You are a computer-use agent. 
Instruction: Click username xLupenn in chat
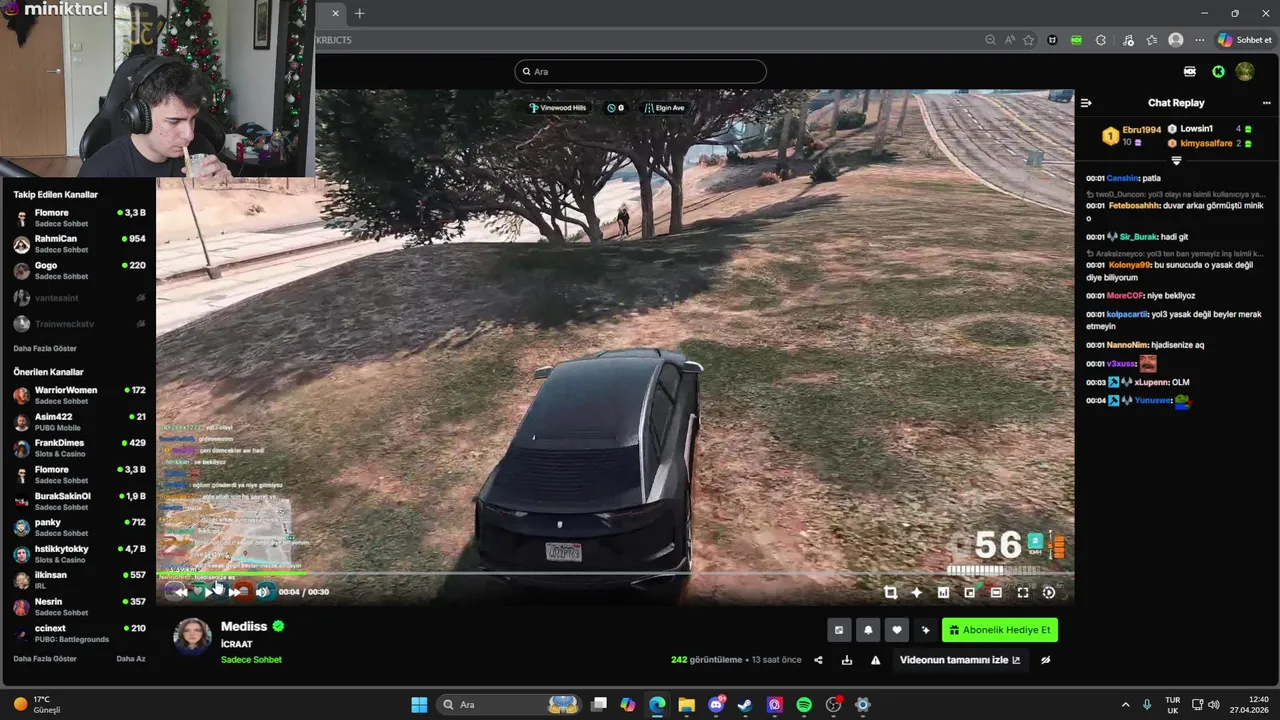pyautogui.click(x=1151, y=382)
